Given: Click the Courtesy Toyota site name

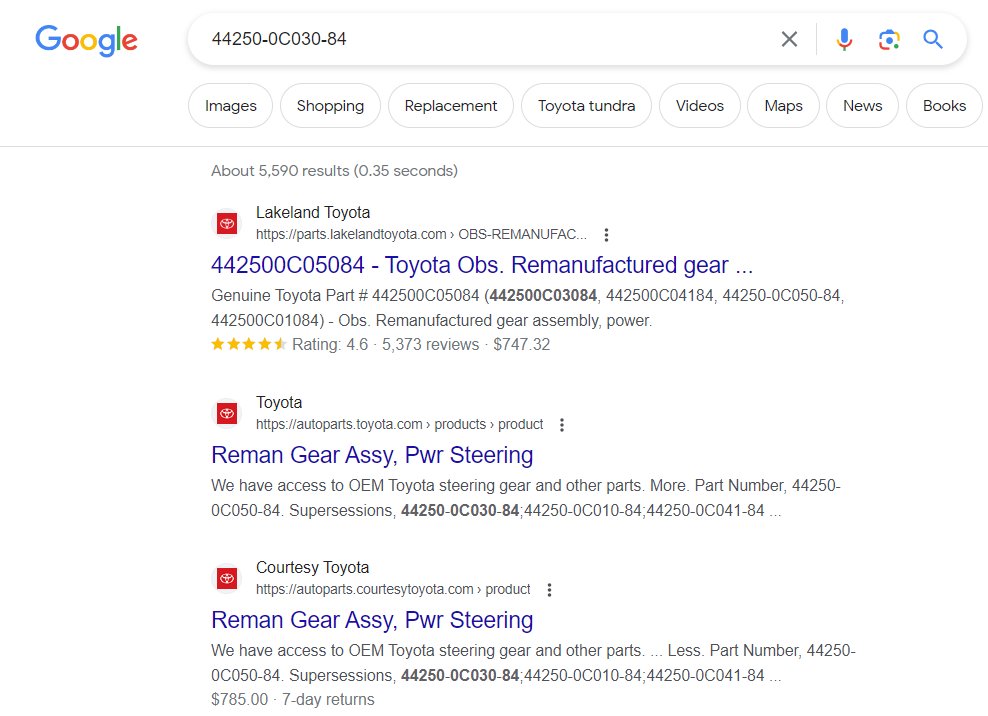Looking at the screenshot, I should (x=313, y=567).
